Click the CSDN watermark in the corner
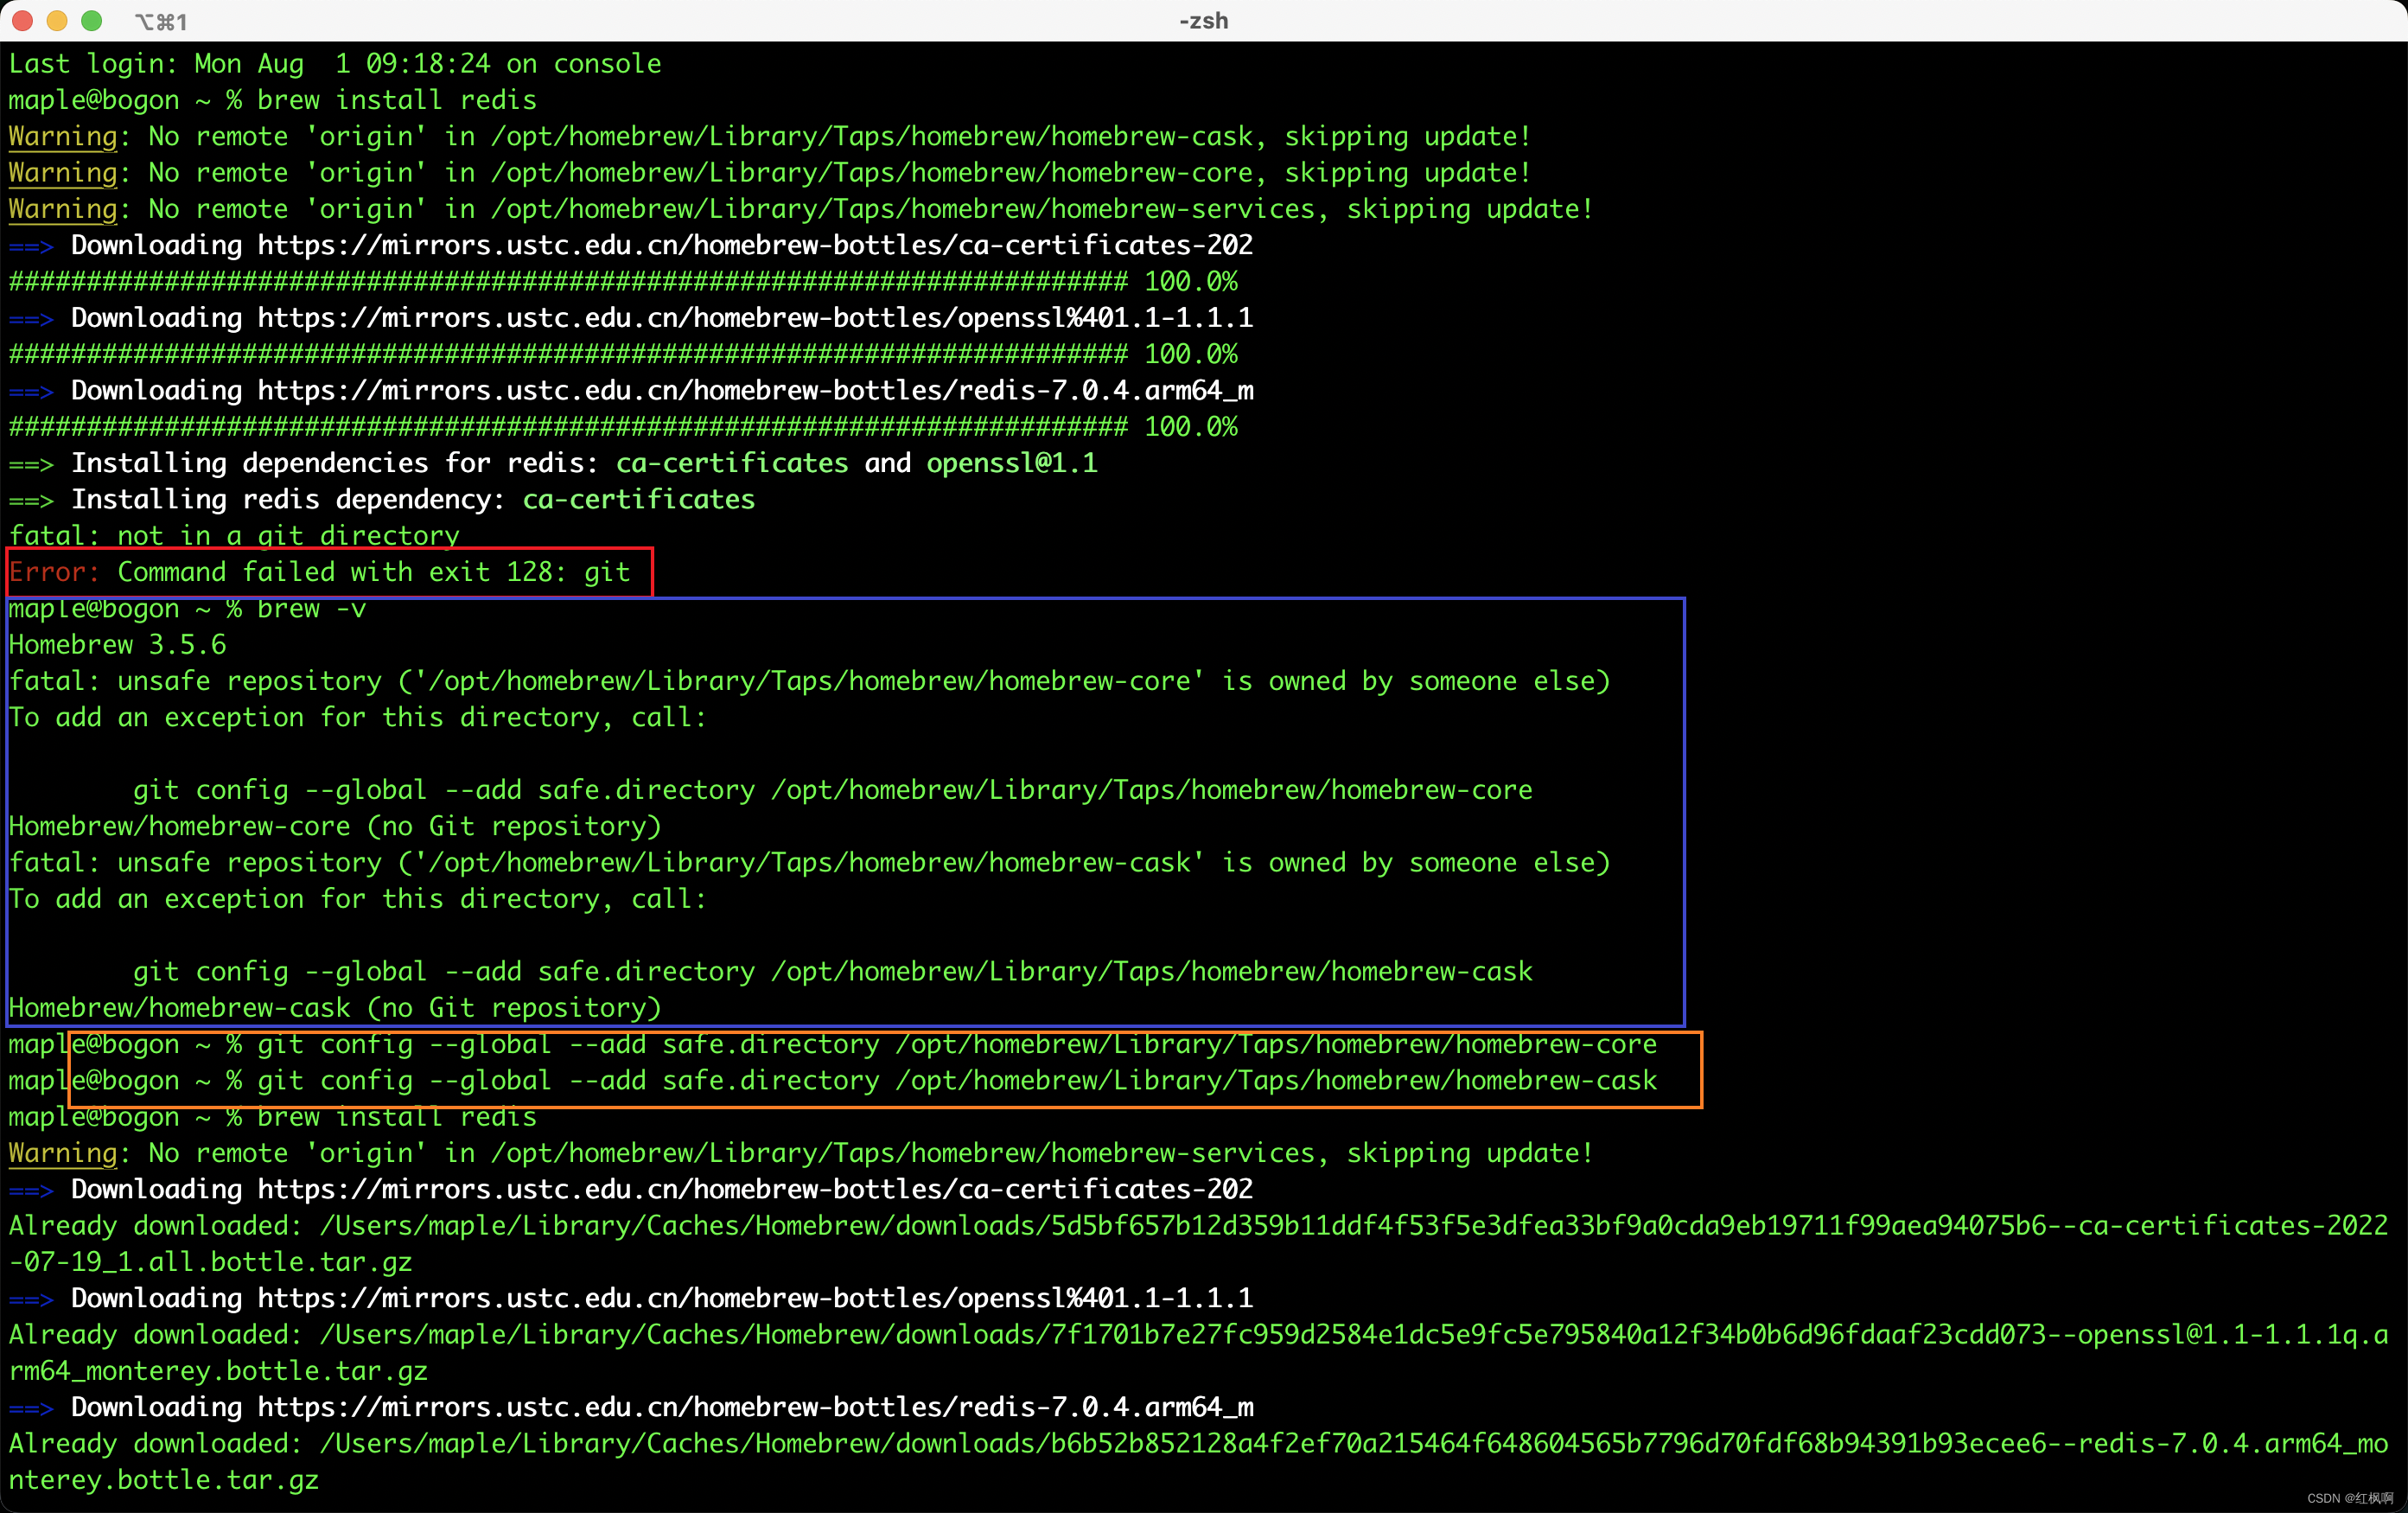The width and height of the screenshot is (2408, 1513). tap(2350, 1498)
